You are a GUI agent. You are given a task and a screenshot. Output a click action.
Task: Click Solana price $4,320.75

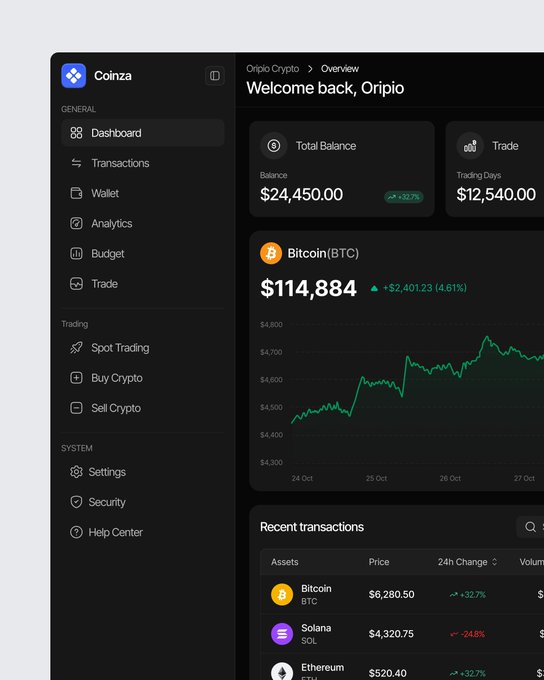coord(391,634)
